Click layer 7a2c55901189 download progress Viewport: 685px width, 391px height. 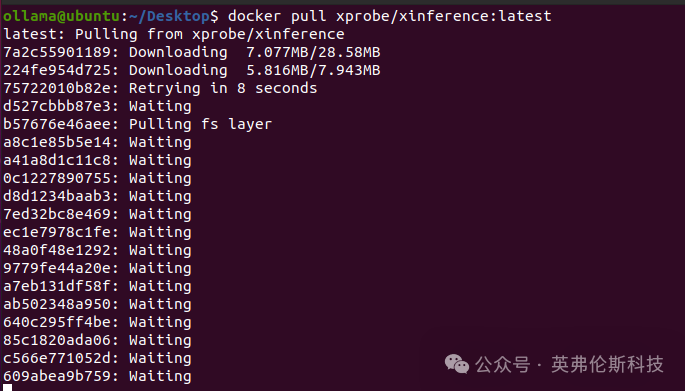tap(313, 52)
